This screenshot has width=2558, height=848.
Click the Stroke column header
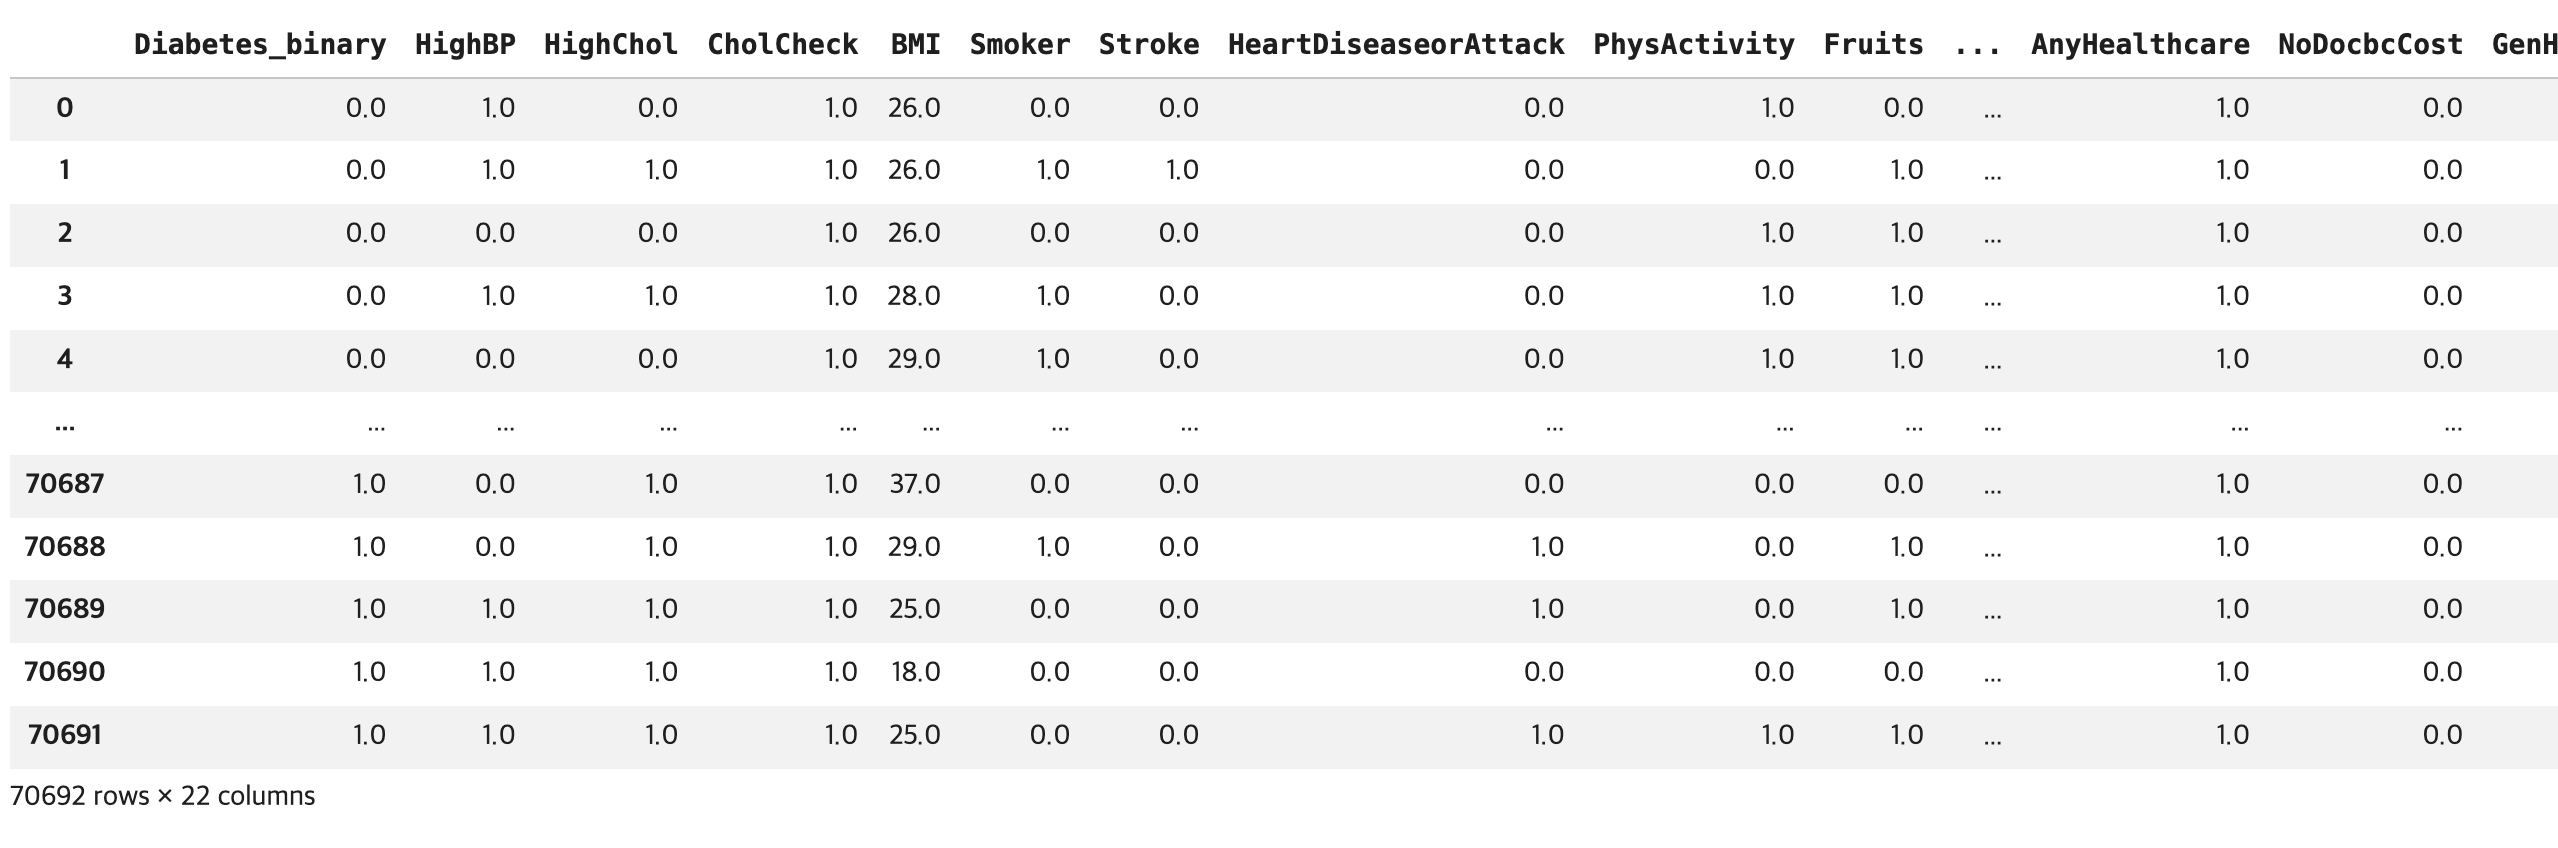click(1149, 45)
